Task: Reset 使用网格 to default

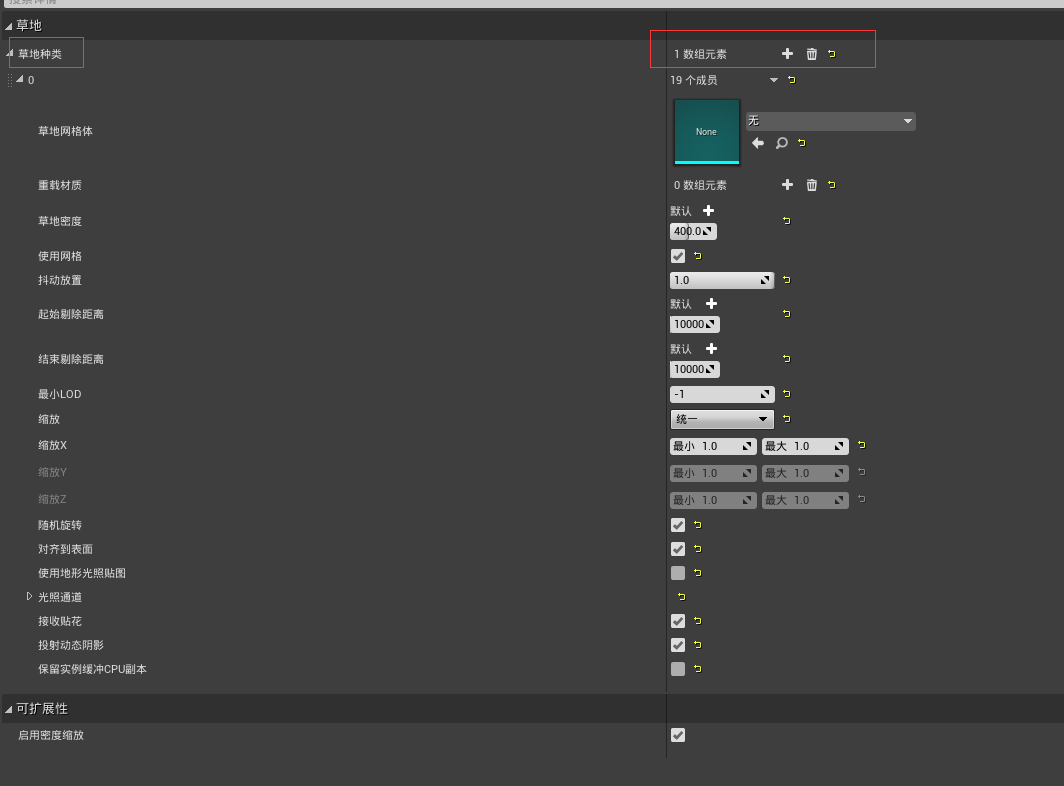Action: pos(698,256)
